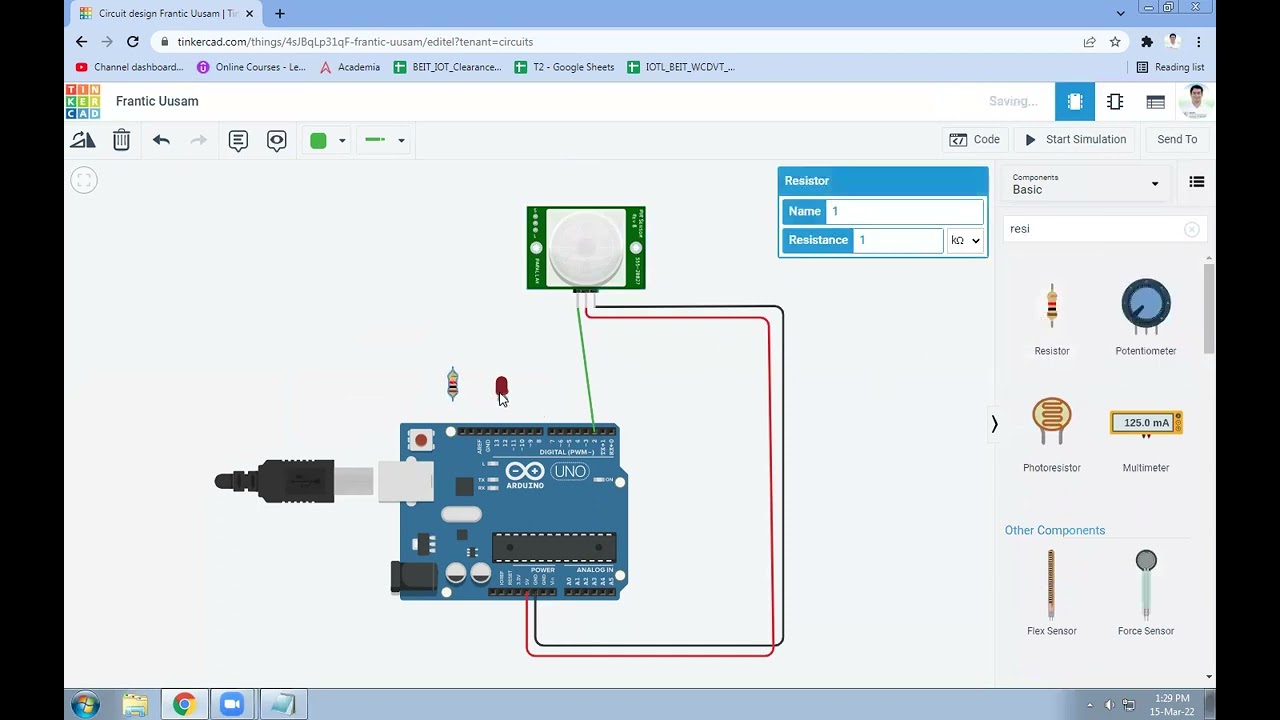Switch to circuit view
This screenshot has width=1280, height=720.
(1075, 101)
